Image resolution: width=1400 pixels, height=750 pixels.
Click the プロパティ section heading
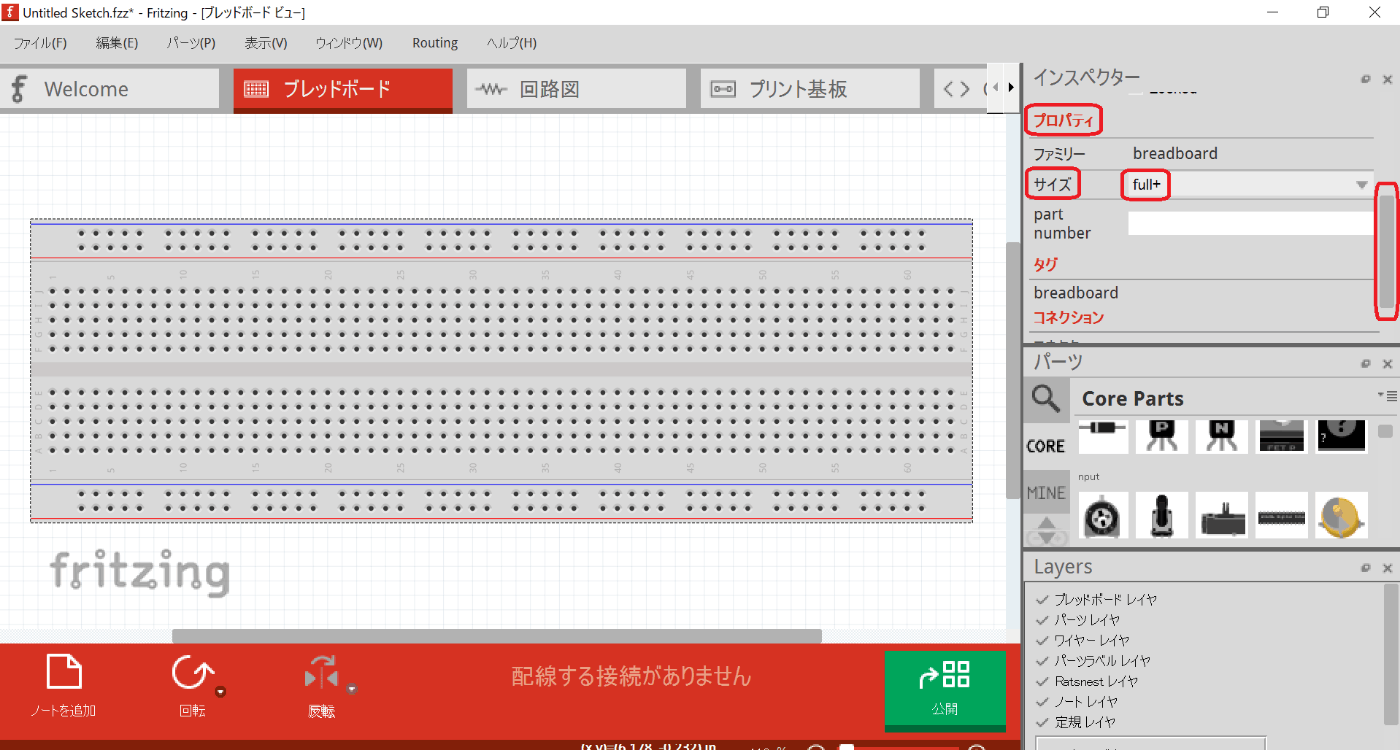(x=1063, y=121)
